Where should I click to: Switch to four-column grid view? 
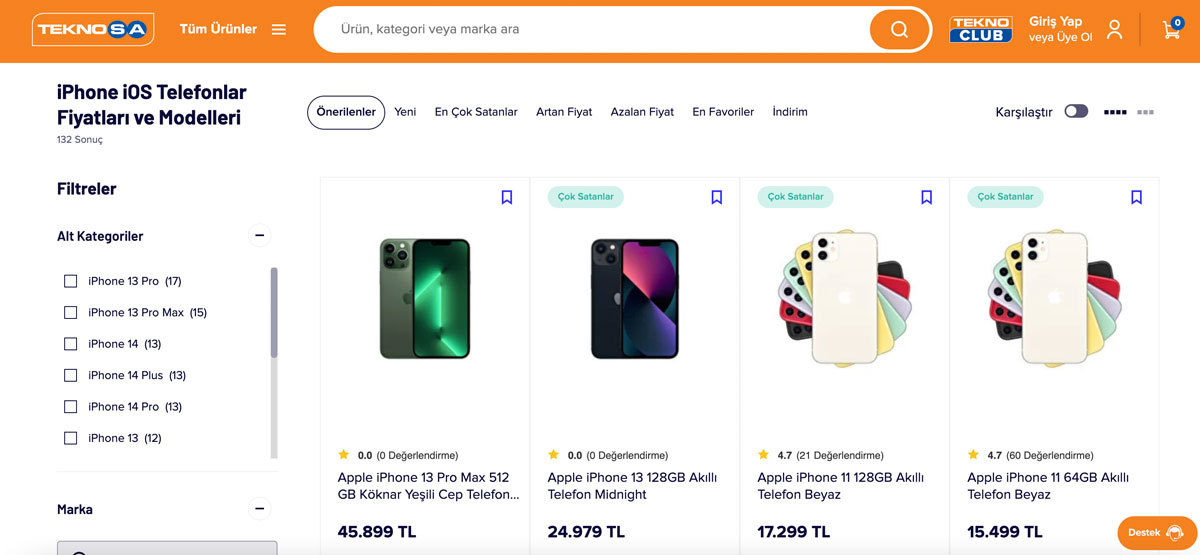(x=1115, y=112)
